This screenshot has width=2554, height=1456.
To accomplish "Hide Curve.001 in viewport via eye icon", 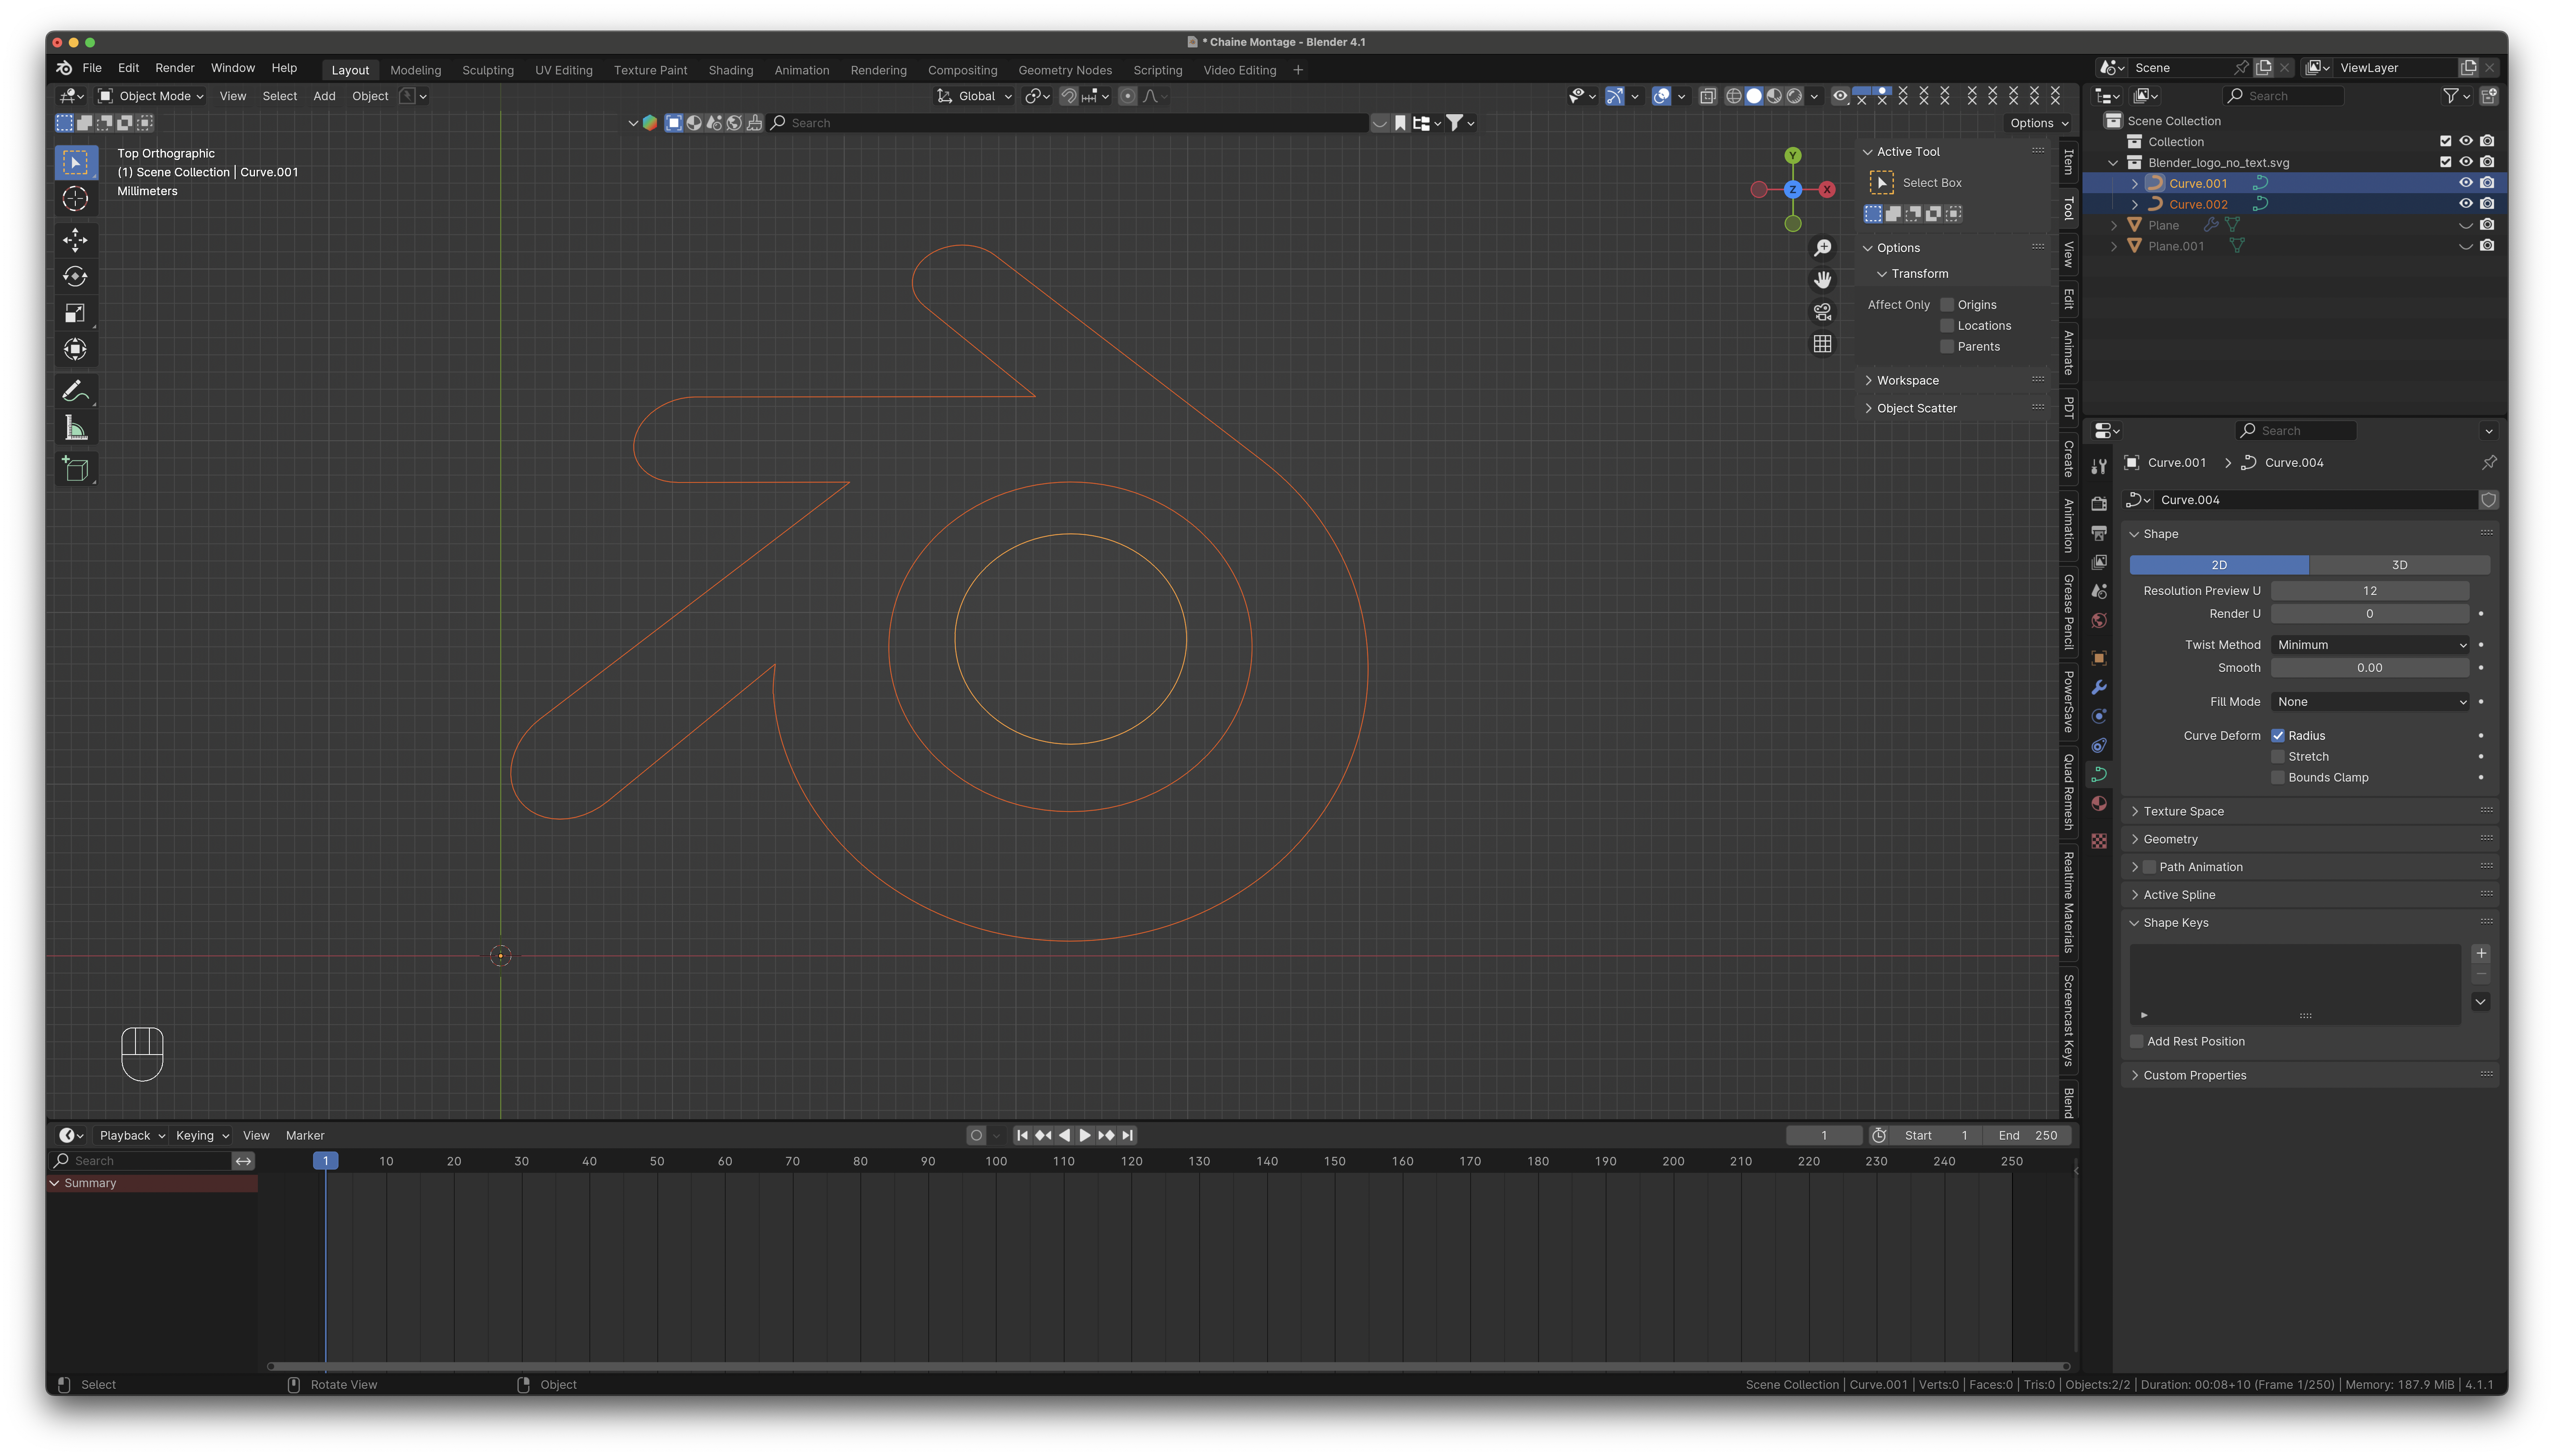I will click(2465, 183).
